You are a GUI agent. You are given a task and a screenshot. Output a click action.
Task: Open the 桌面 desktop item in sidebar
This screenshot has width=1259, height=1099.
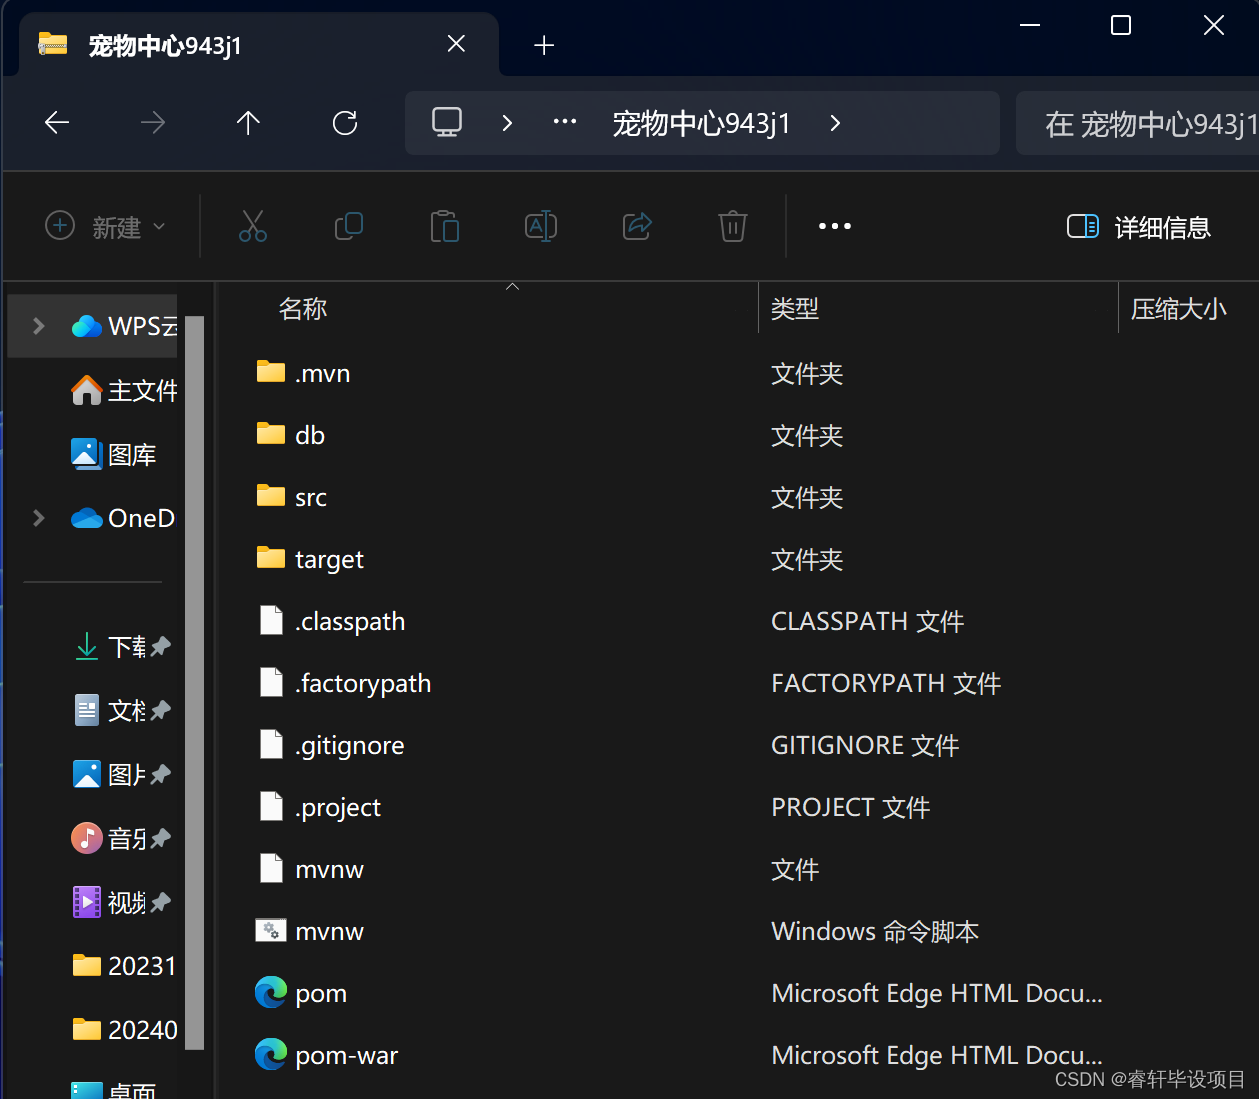[x=114, y=1088]
